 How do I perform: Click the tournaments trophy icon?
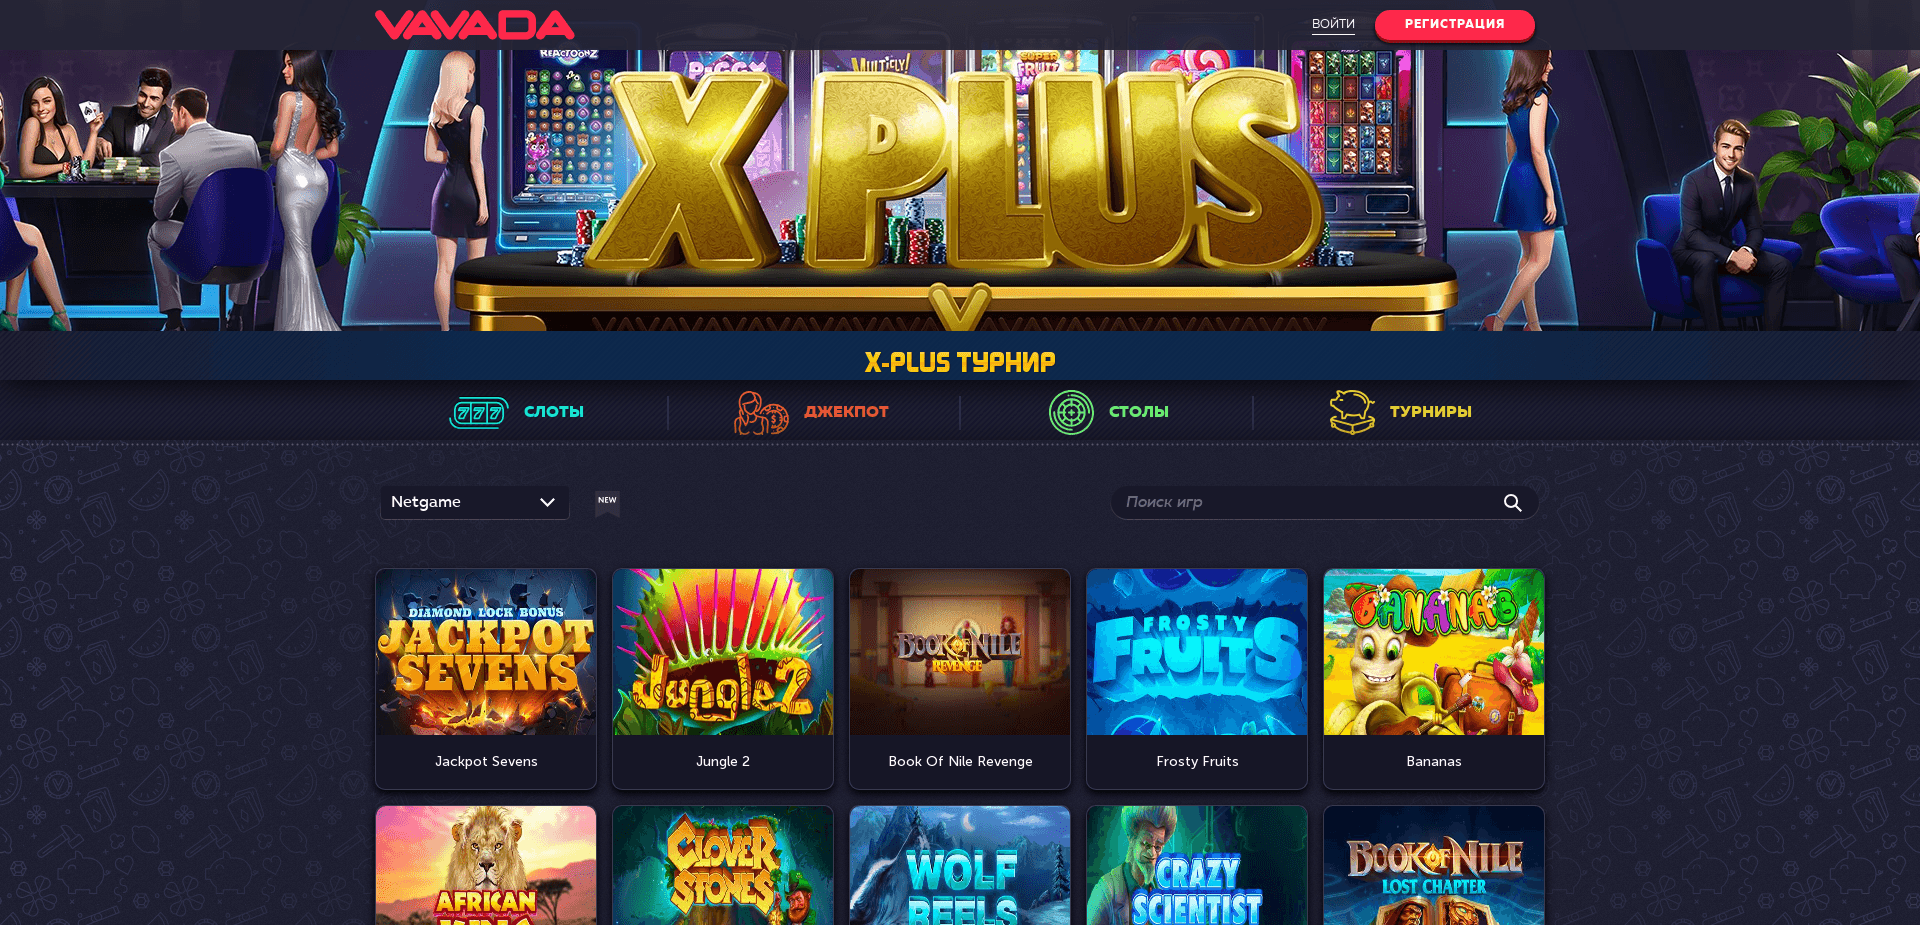1352,412
